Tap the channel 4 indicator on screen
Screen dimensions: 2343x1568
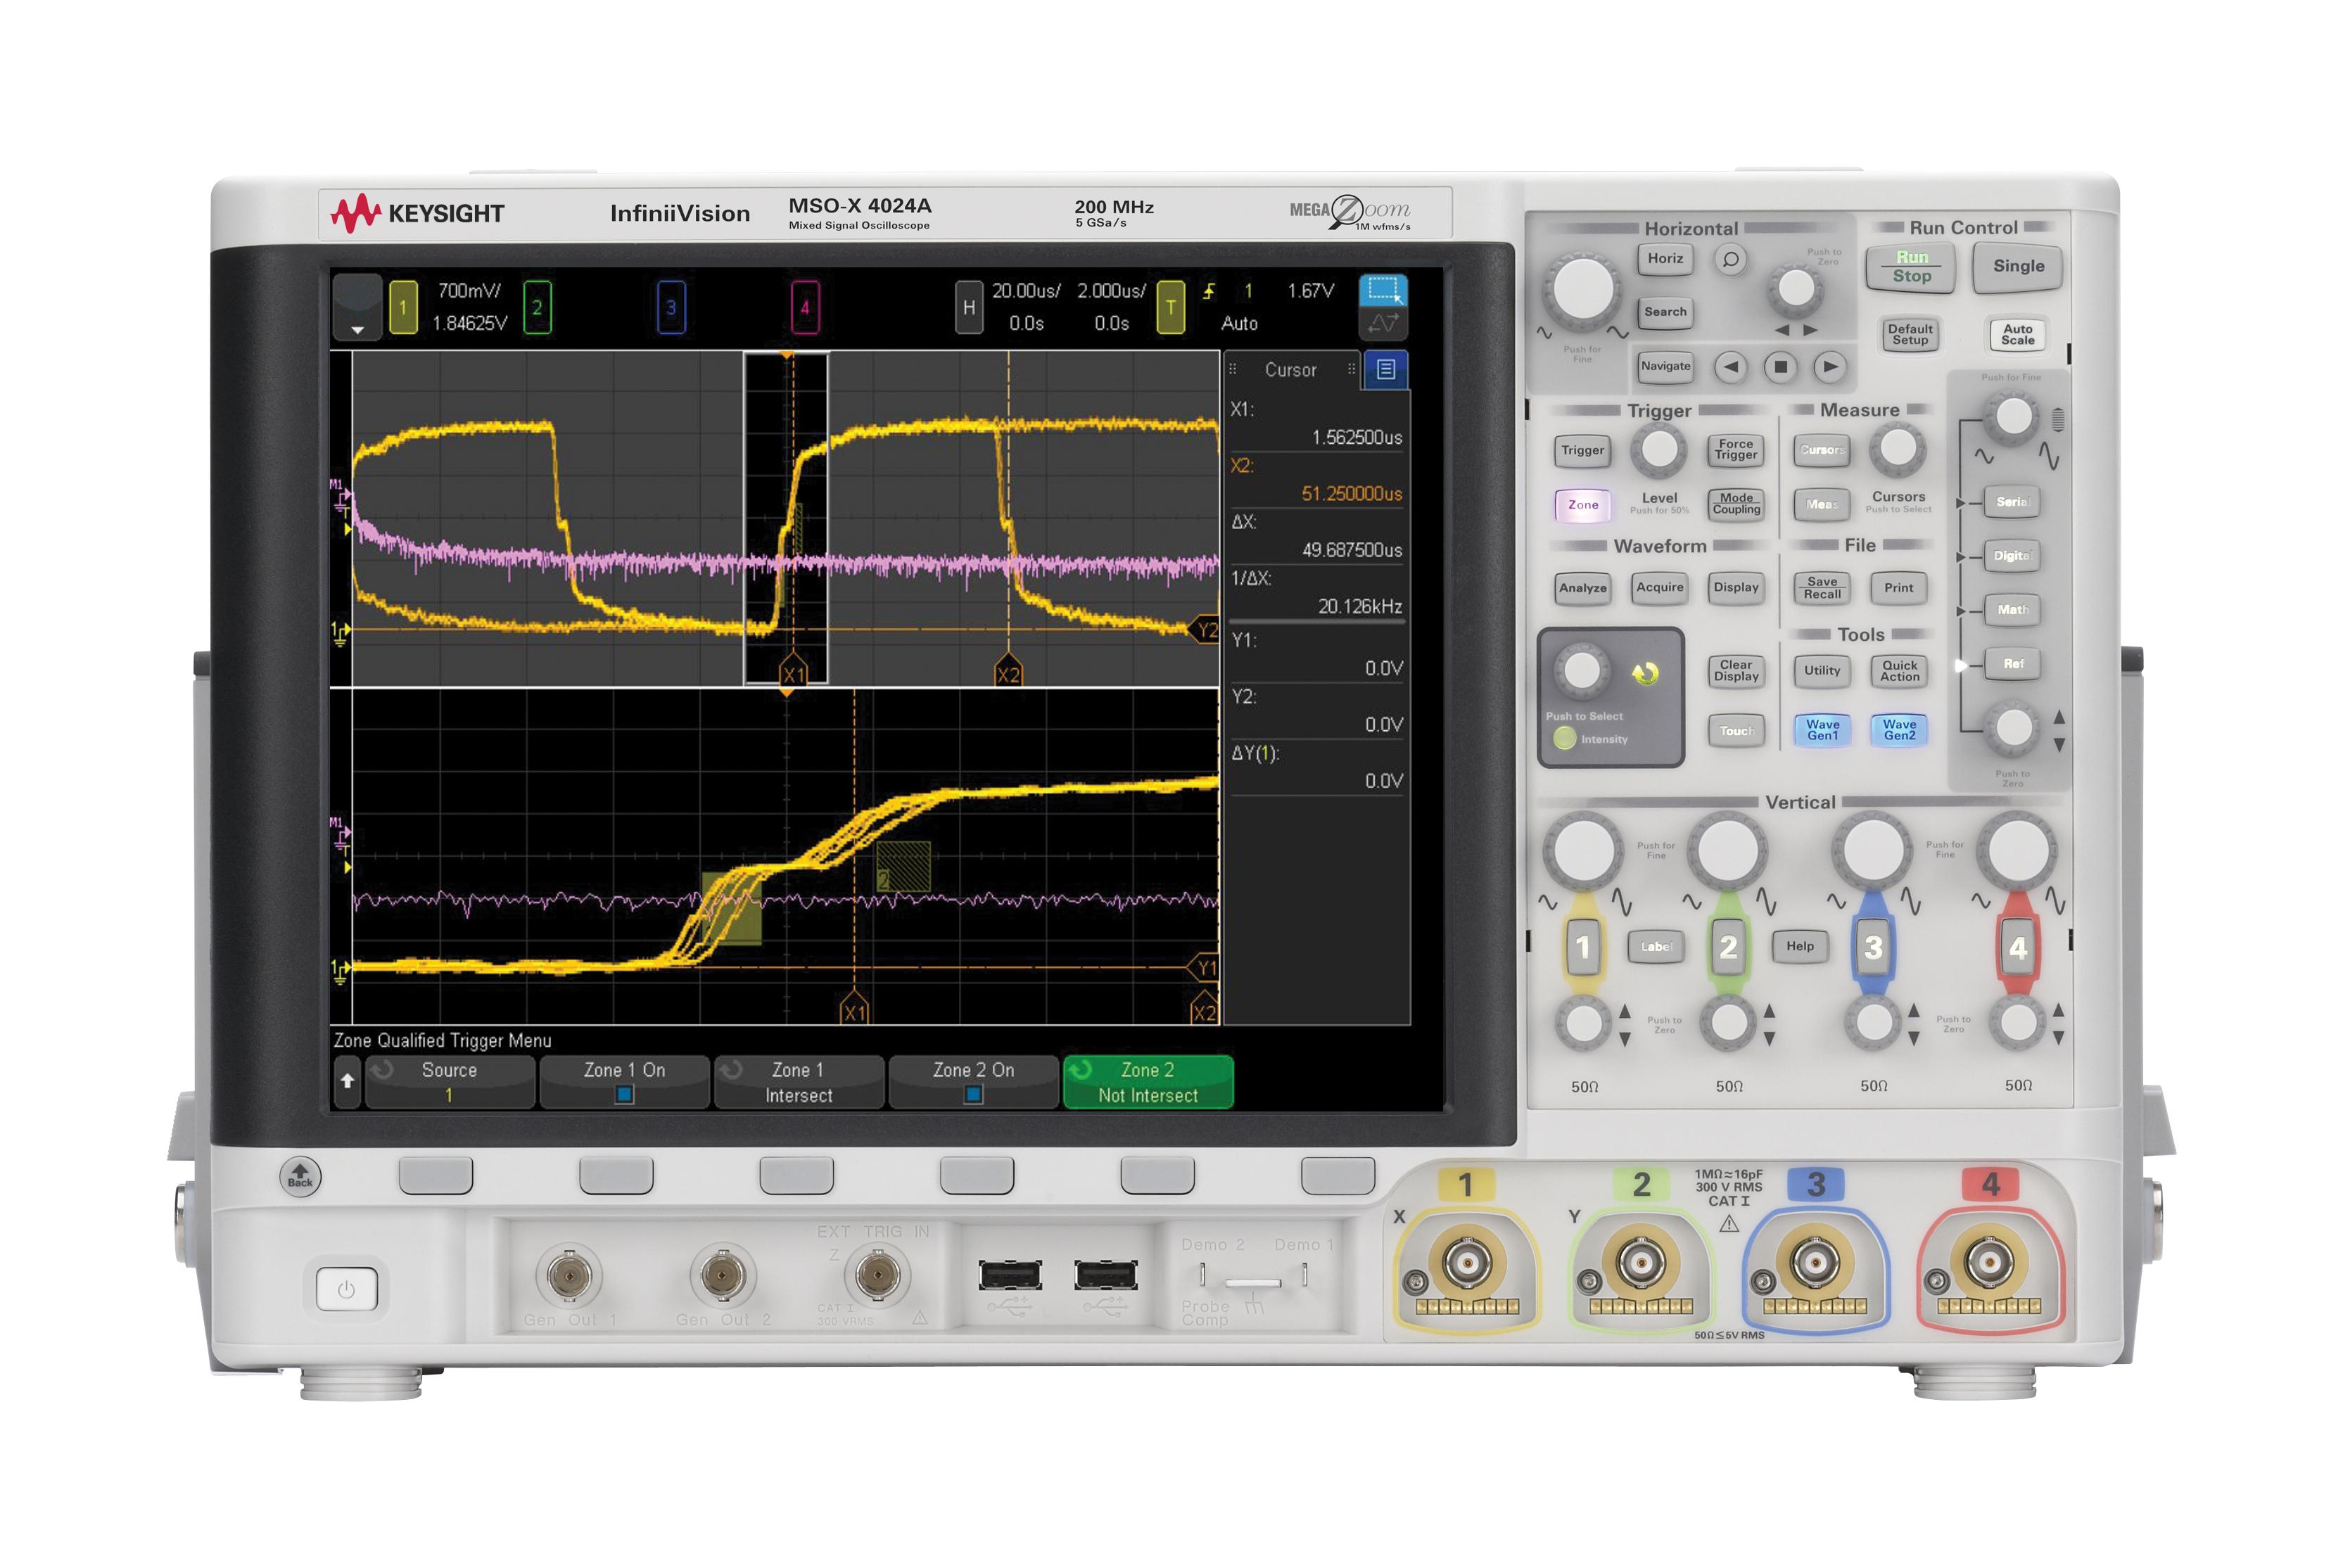pyautogui.click(x=805, y=307)
